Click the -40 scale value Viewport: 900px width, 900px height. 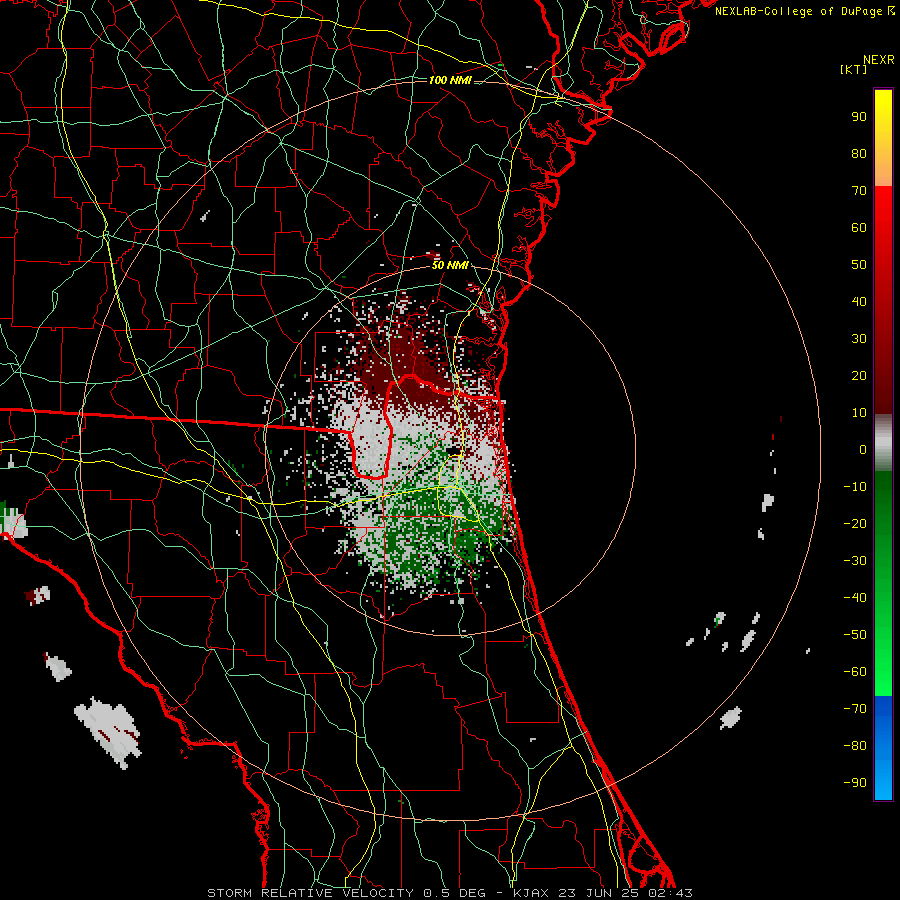pyautogui.click(x=855, y=598)
